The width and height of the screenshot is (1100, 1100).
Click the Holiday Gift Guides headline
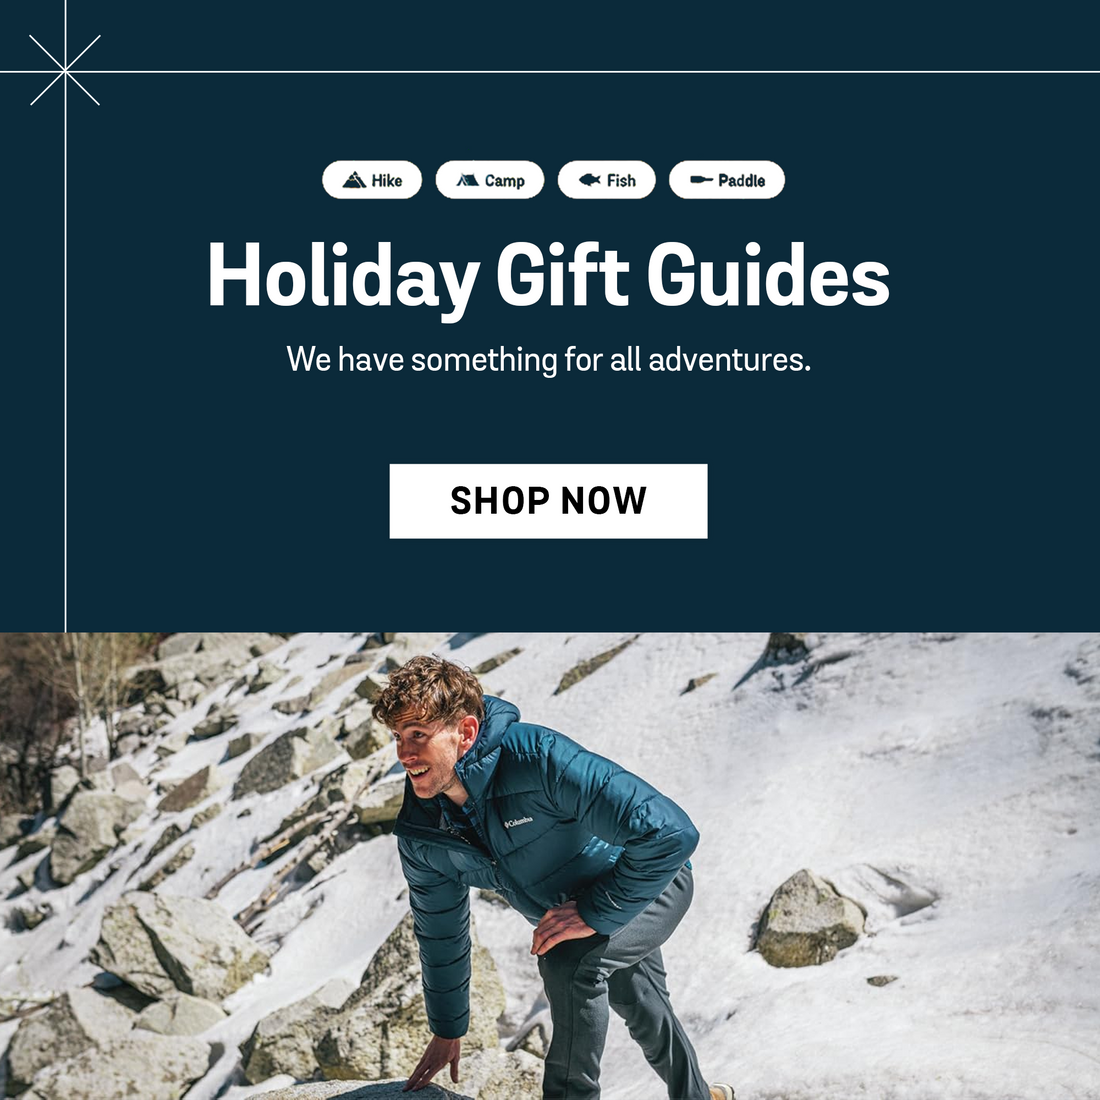pyautogui.click(x=549, y=277)
